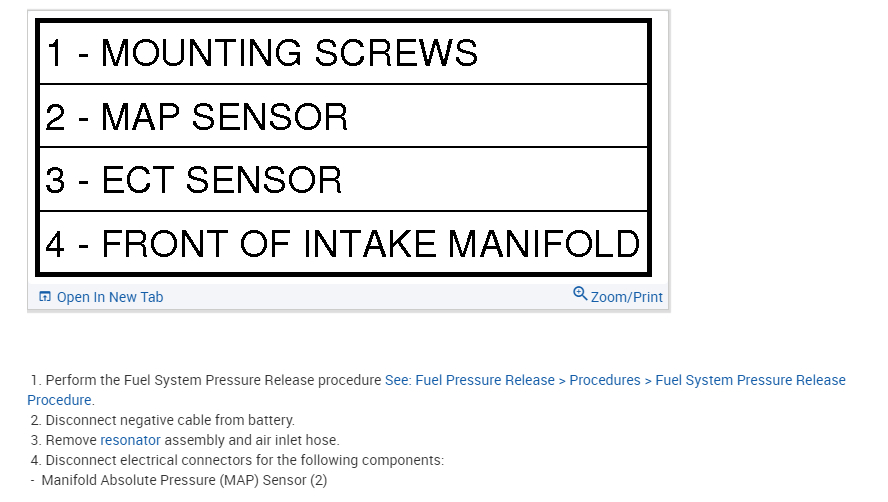This screenshot has height=502, width=888.
Task: Open the image via Open In New Tab text
Action: point(109,297)
